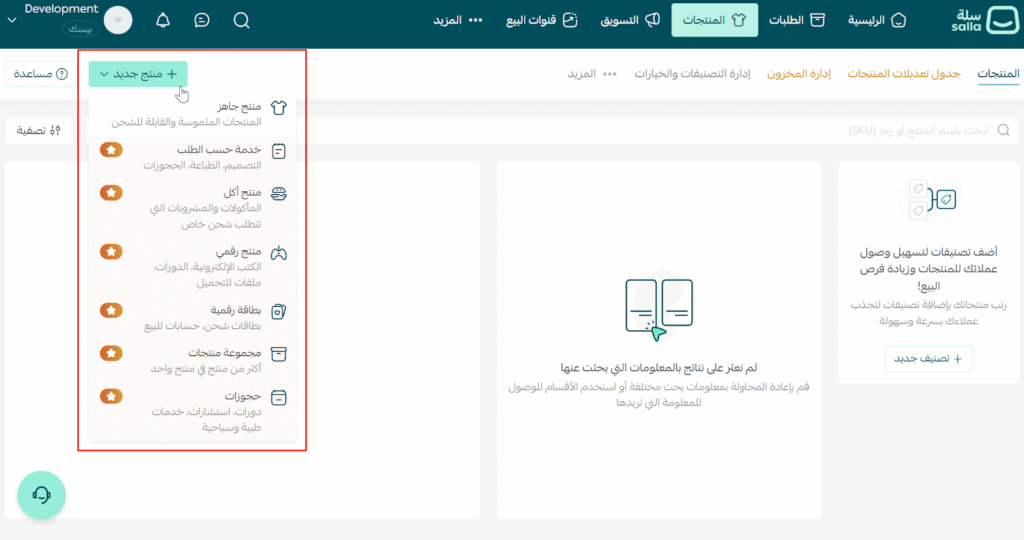Select the ready product t-shirt icon
Viewport: 1024px width, 540px height.
280,109
